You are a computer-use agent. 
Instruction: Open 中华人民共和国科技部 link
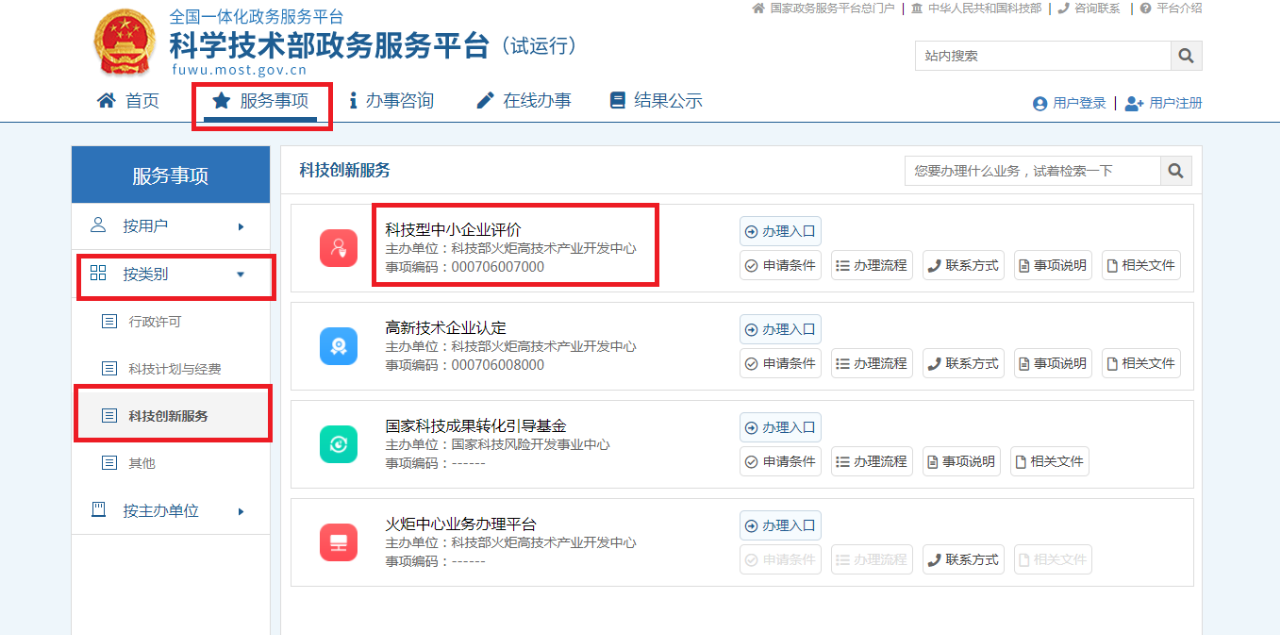click(x=976, y=8)
